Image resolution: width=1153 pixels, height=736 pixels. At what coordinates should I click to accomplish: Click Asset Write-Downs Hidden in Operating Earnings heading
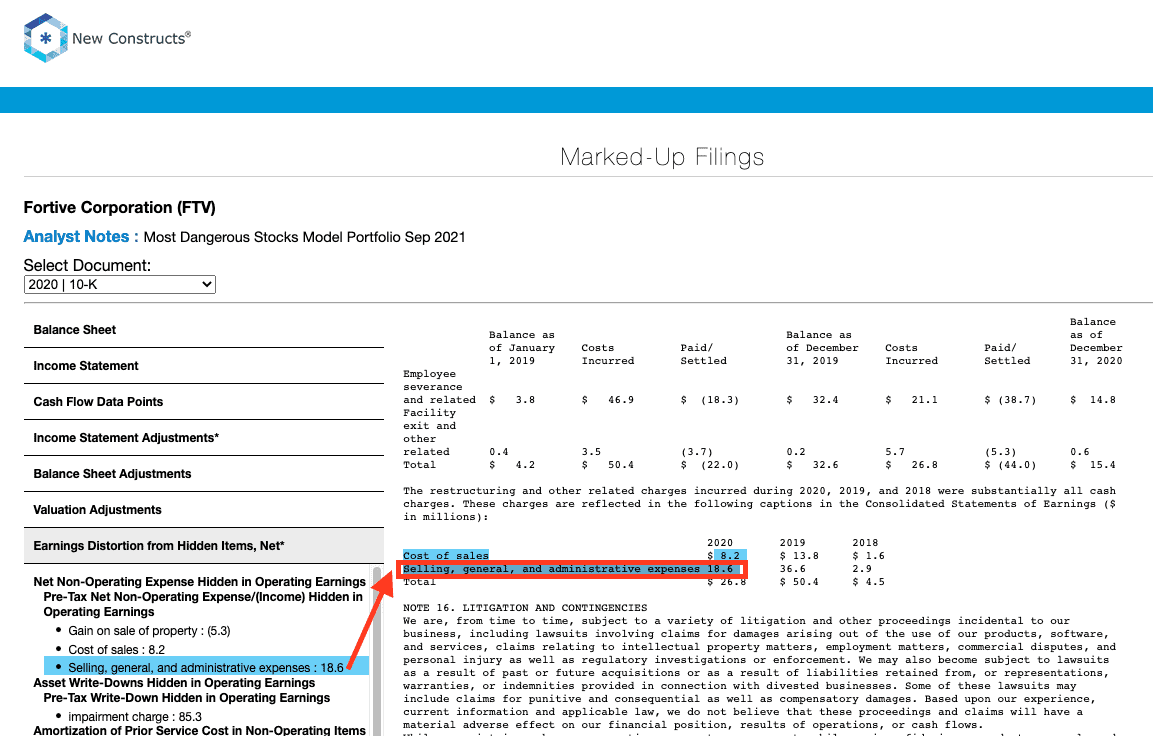174,683
